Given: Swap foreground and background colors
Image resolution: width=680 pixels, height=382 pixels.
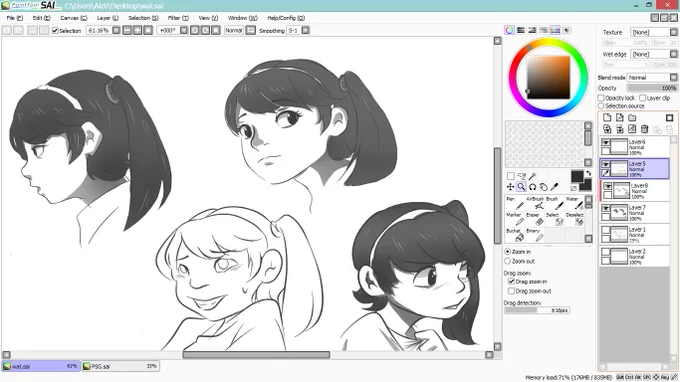Looking at the screenshot, I should [x=588, y=173].
